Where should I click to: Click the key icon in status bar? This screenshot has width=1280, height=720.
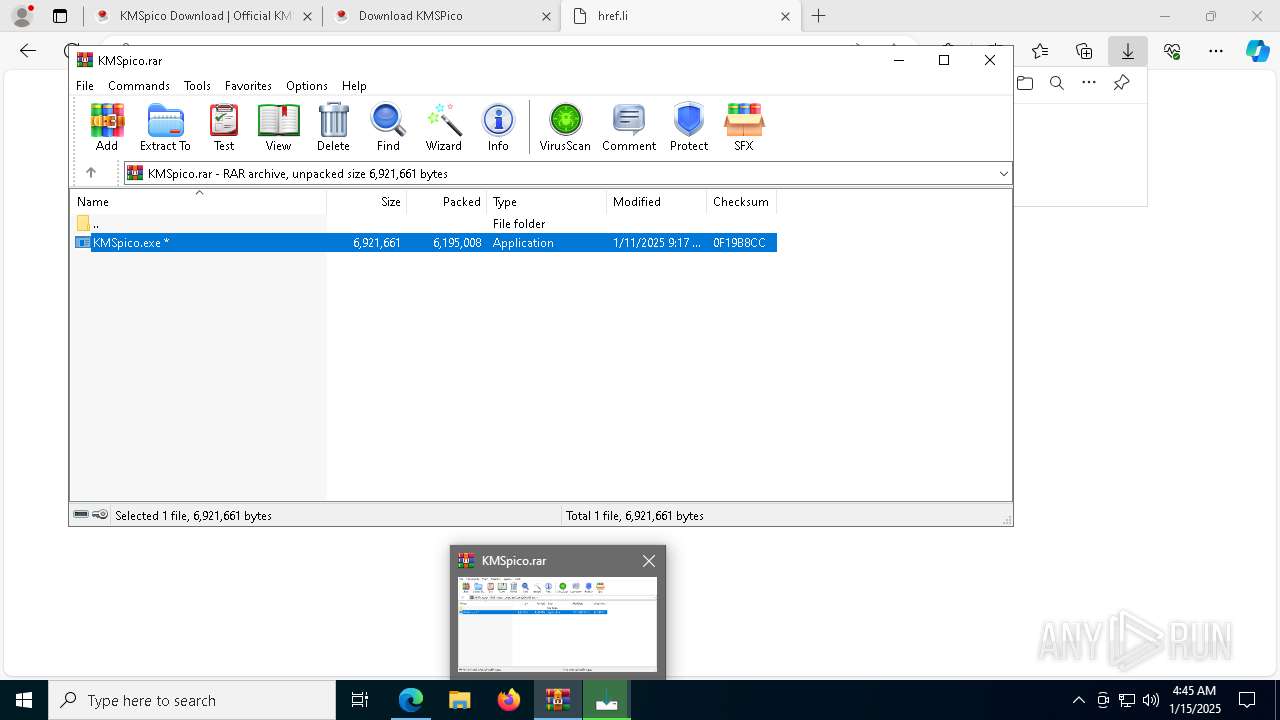100,515
